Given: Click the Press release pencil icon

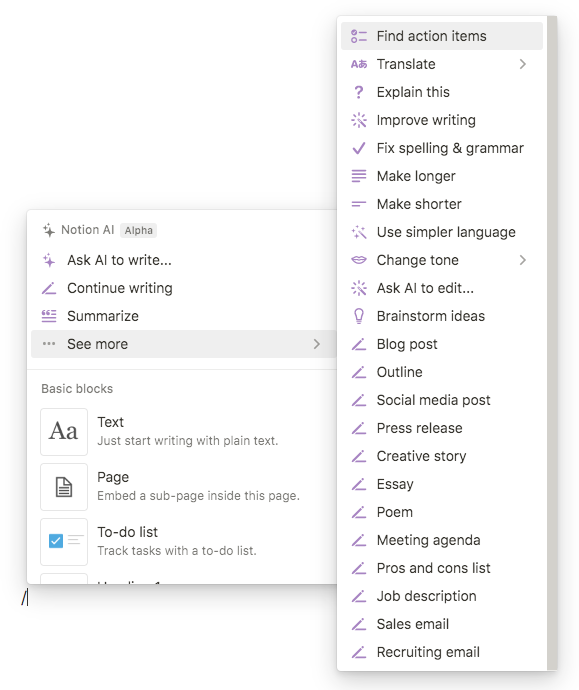Looking at the screenshot, I should click(359, 428).
